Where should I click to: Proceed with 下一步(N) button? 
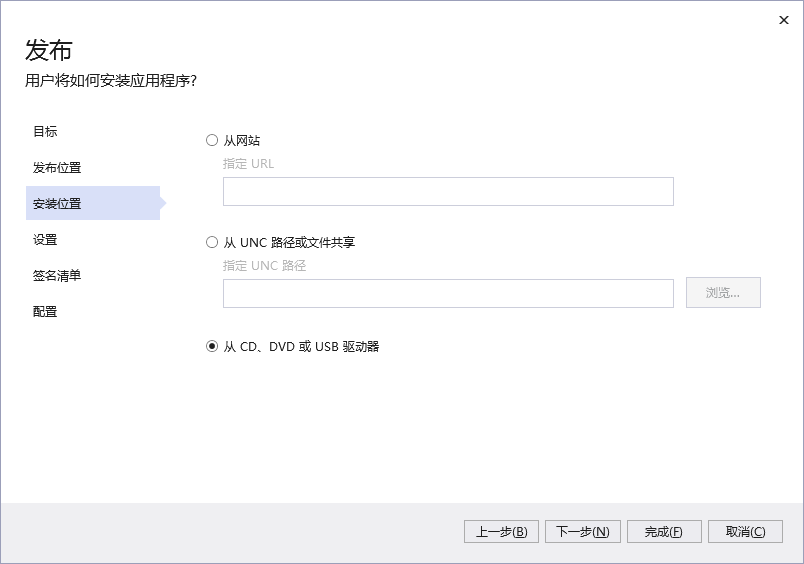click(x=583, y=532)
